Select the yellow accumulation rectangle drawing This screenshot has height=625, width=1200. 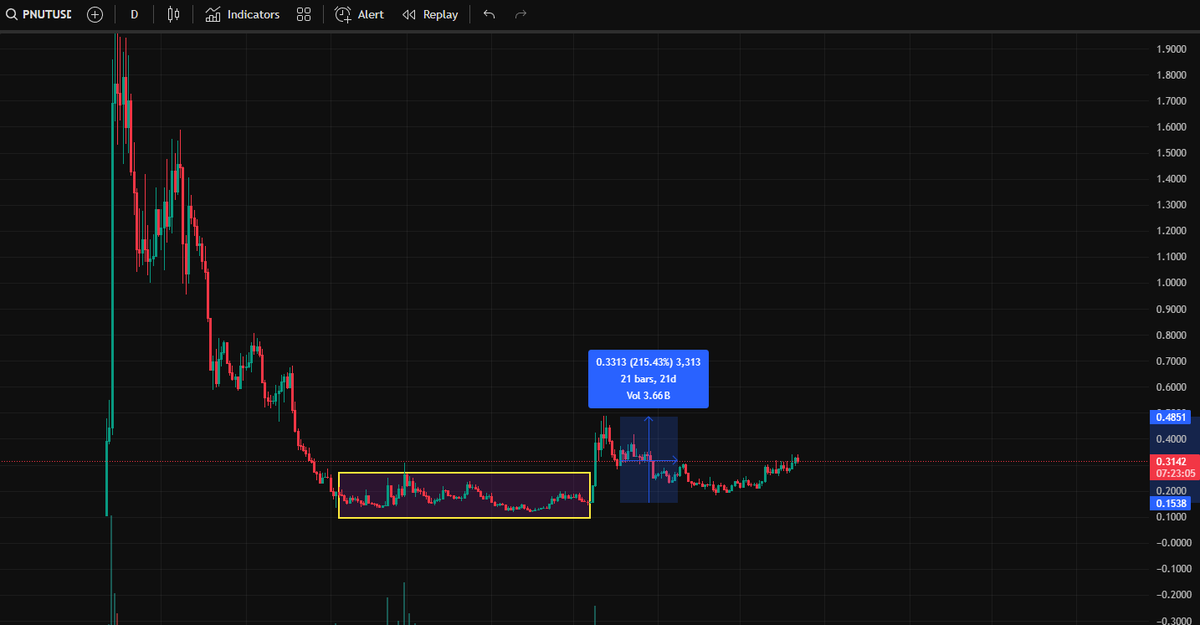(x=465, y=495)
